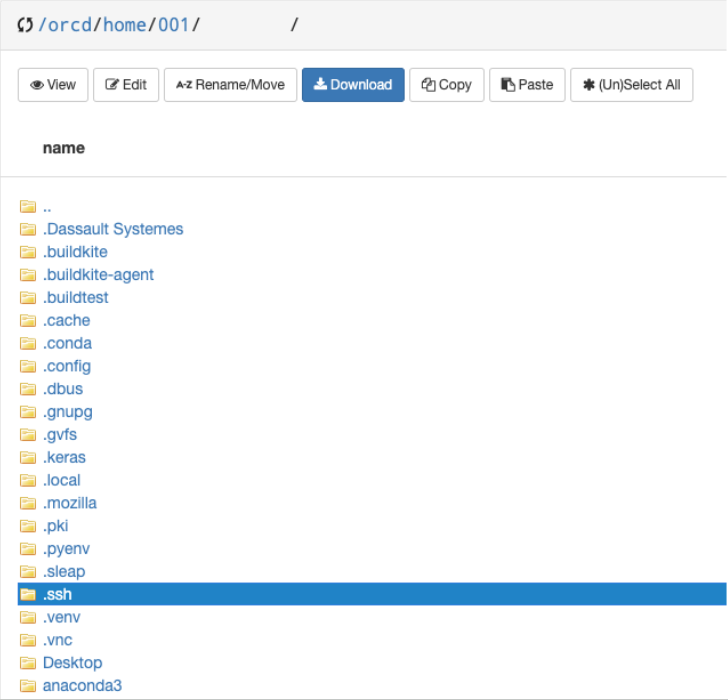Click the View button
The height and width of the screenshot is (700, 728).
point(53,85)
